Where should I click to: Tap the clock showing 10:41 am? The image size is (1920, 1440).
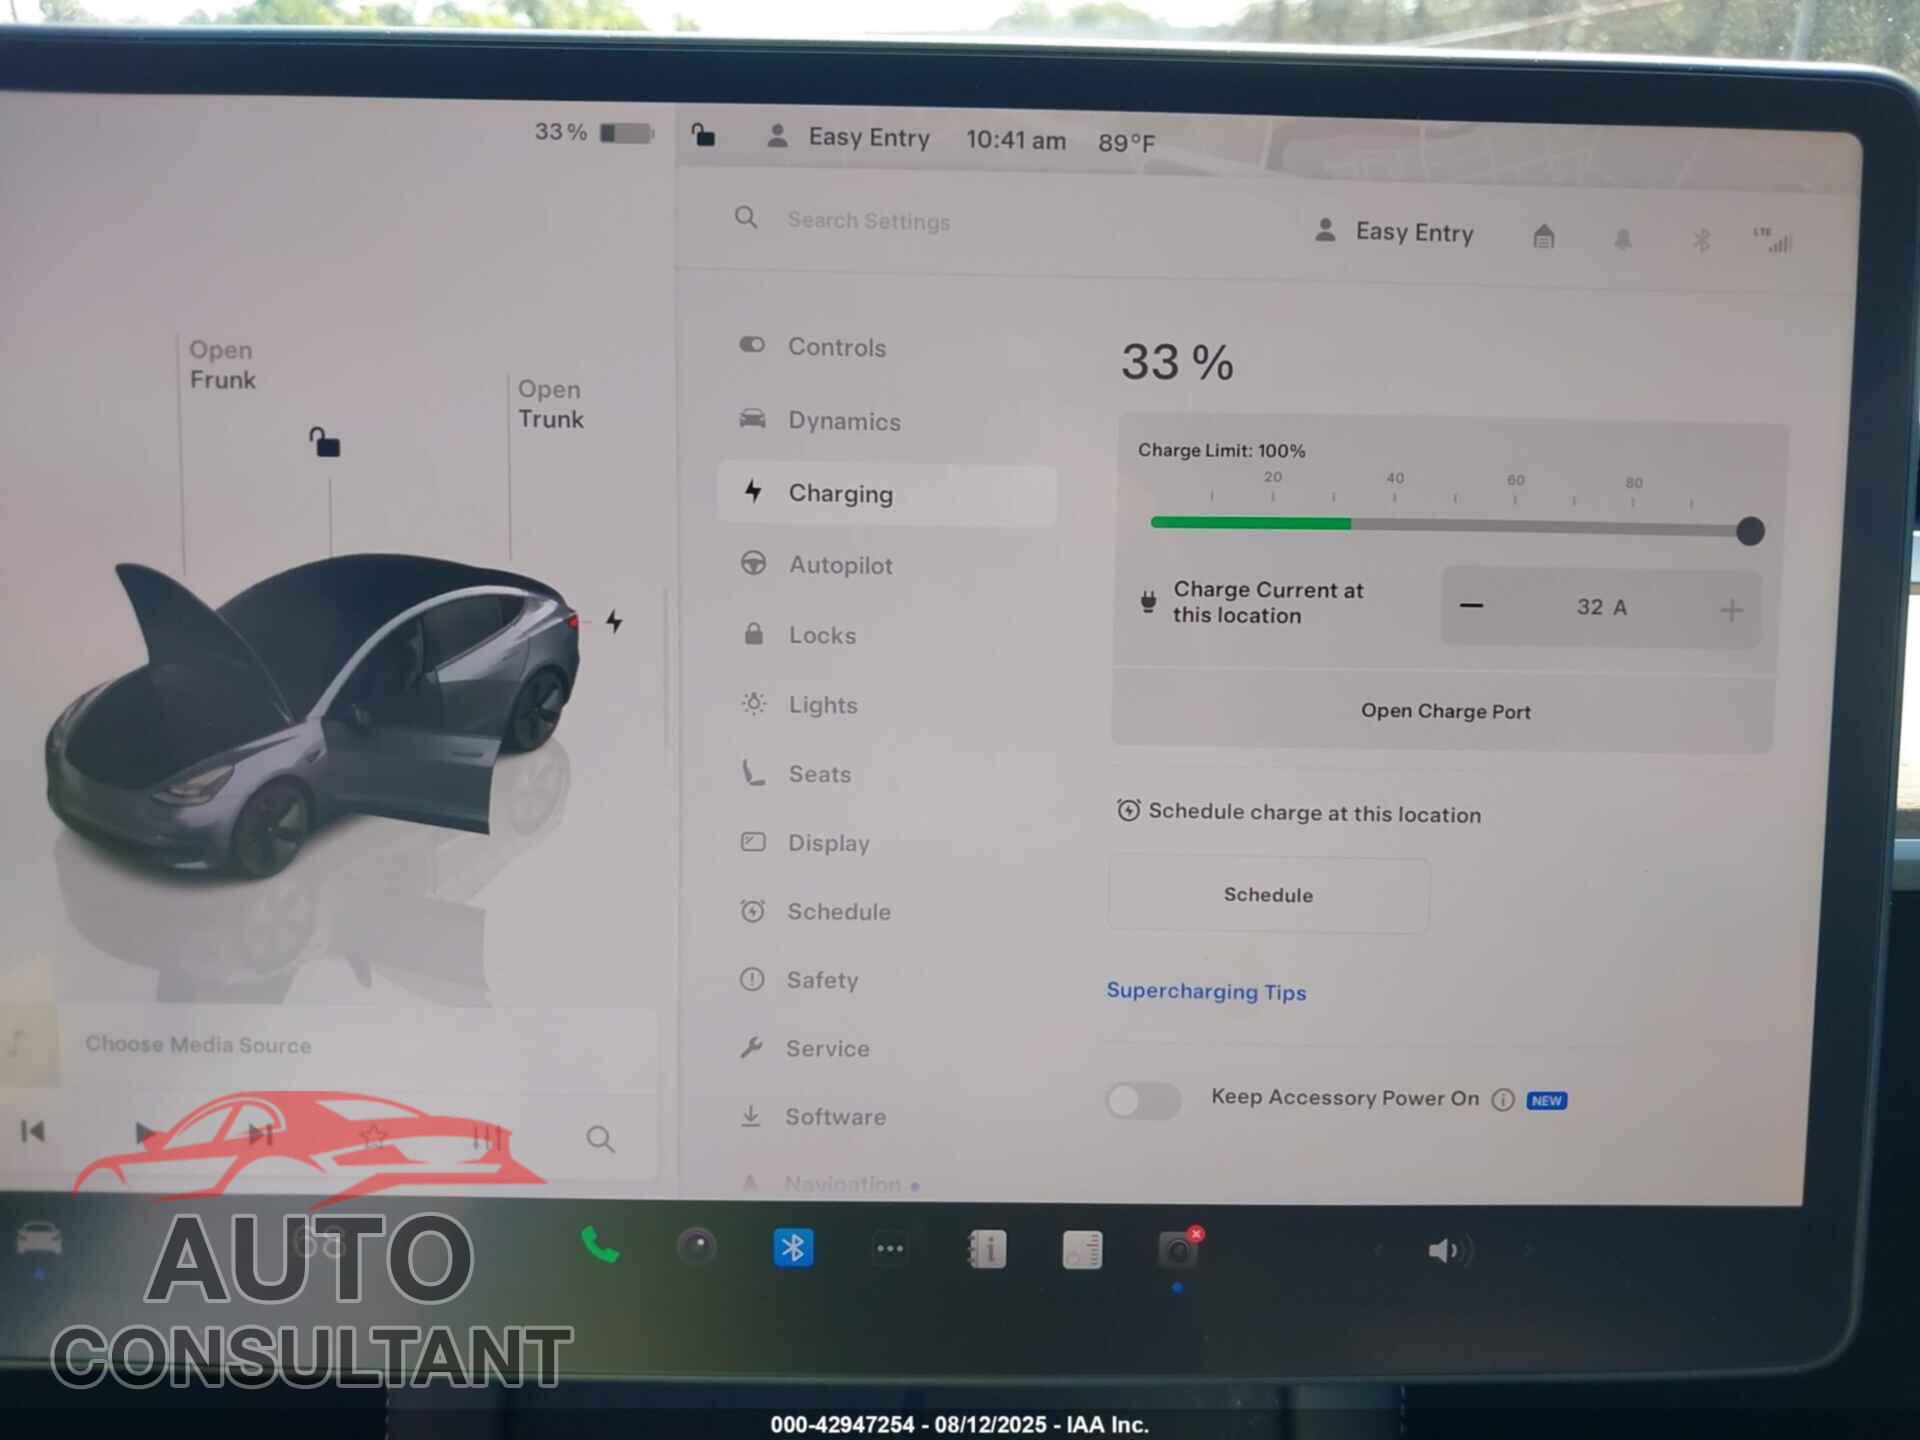pyautogui.click(x=1015, y=140)
